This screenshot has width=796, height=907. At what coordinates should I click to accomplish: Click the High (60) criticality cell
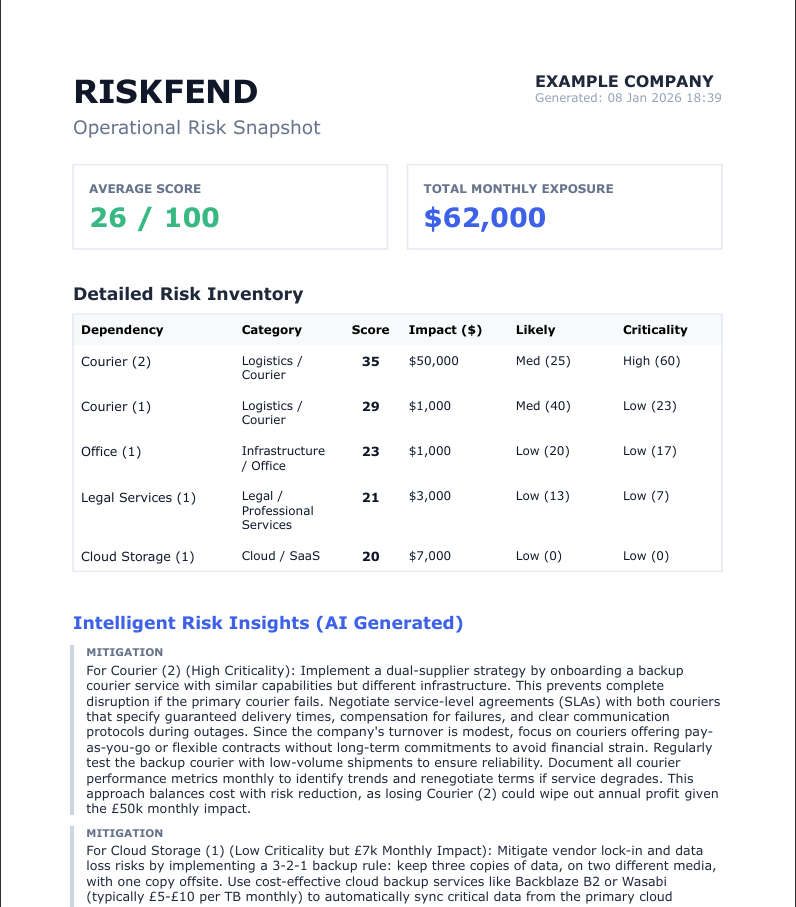(651, 361)
